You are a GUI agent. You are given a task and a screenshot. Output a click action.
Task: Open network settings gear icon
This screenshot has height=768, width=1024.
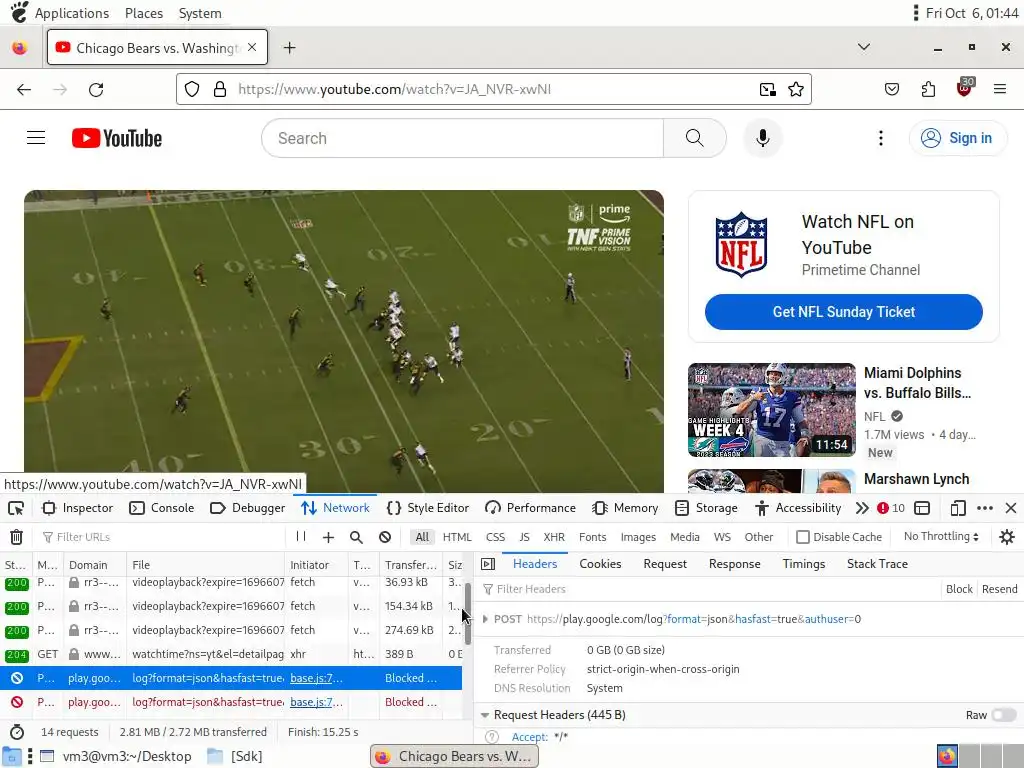click(1007, 537)
